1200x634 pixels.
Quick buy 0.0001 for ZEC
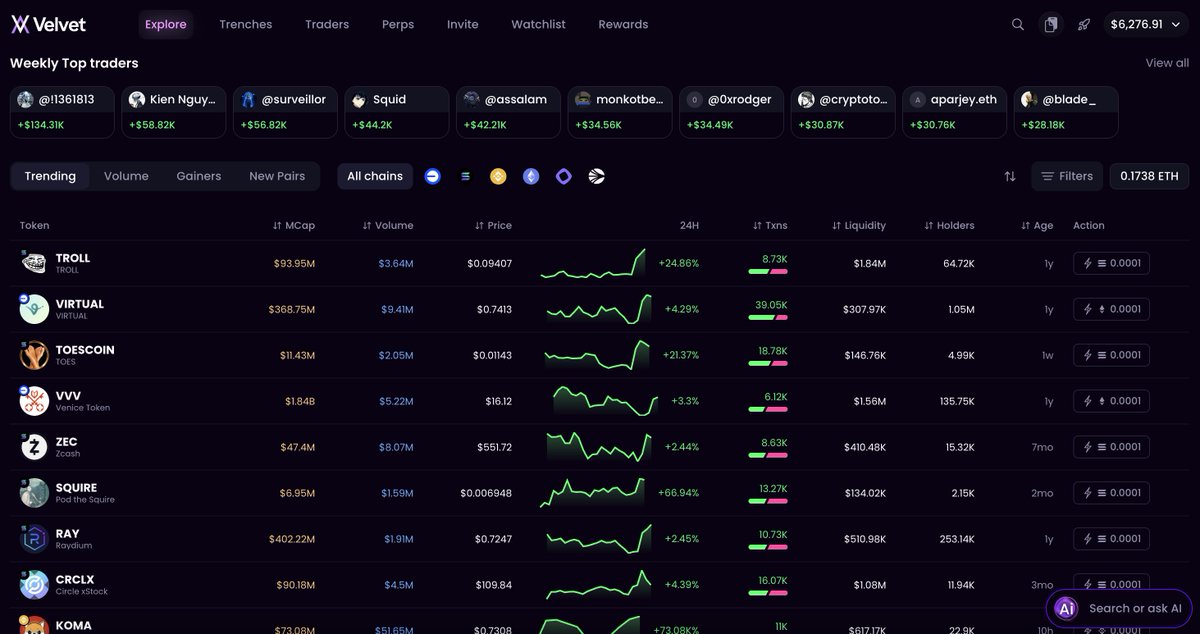coord(1111,447)
